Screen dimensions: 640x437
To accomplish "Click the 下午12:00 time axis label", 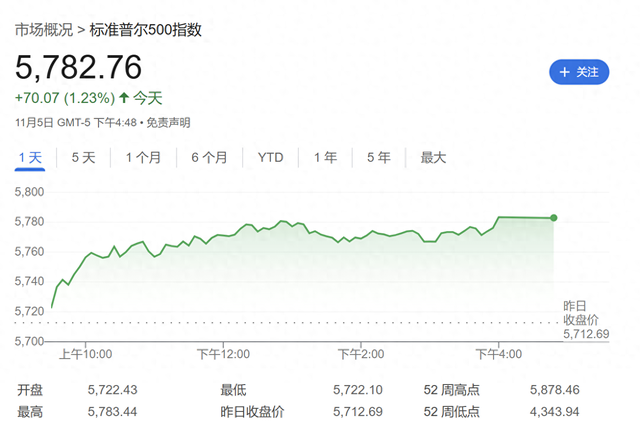I will pos(222,353).
